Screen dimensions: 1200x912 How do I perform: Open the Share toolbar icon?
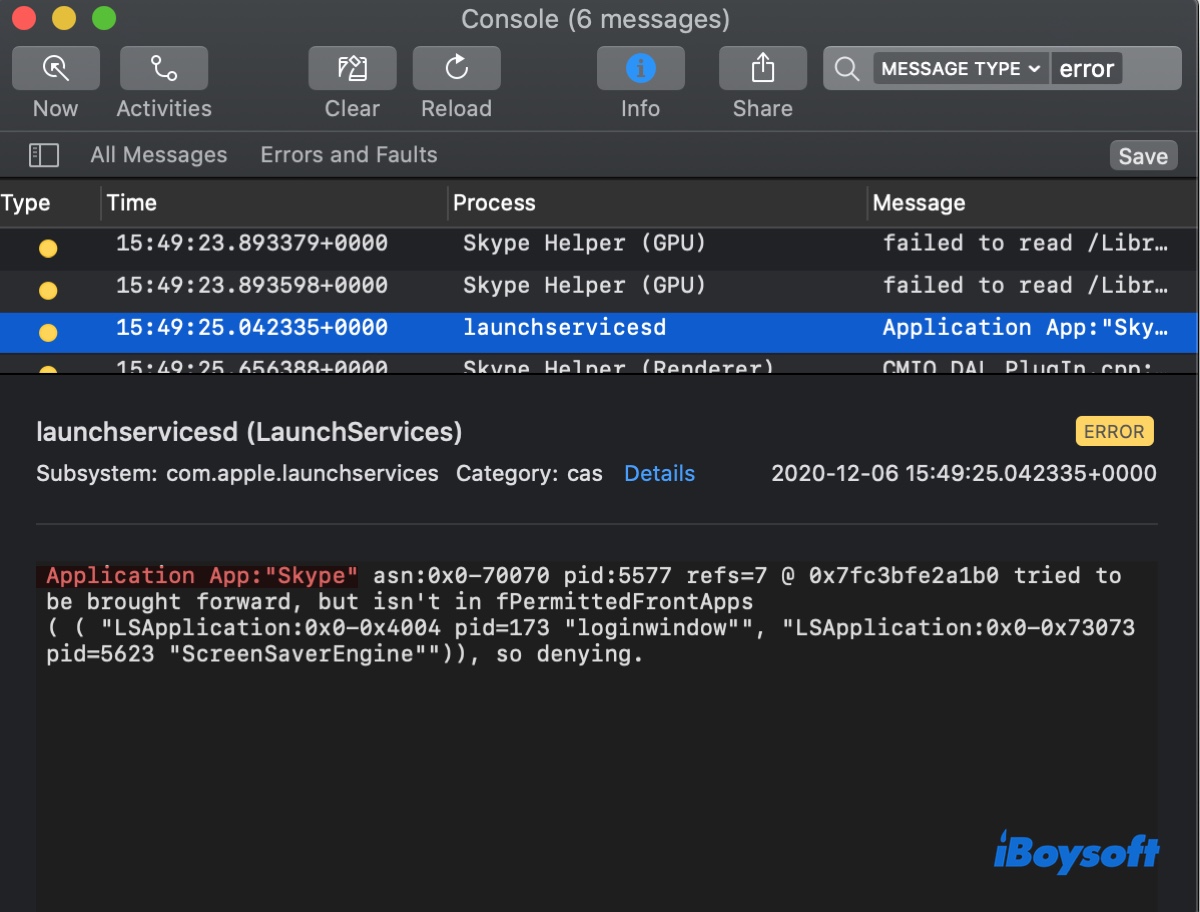click(762, 68)
